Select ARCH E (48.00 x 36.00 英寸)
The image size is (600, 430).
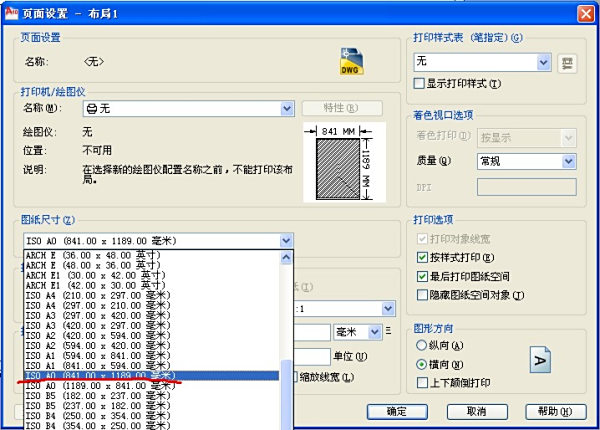152,265
